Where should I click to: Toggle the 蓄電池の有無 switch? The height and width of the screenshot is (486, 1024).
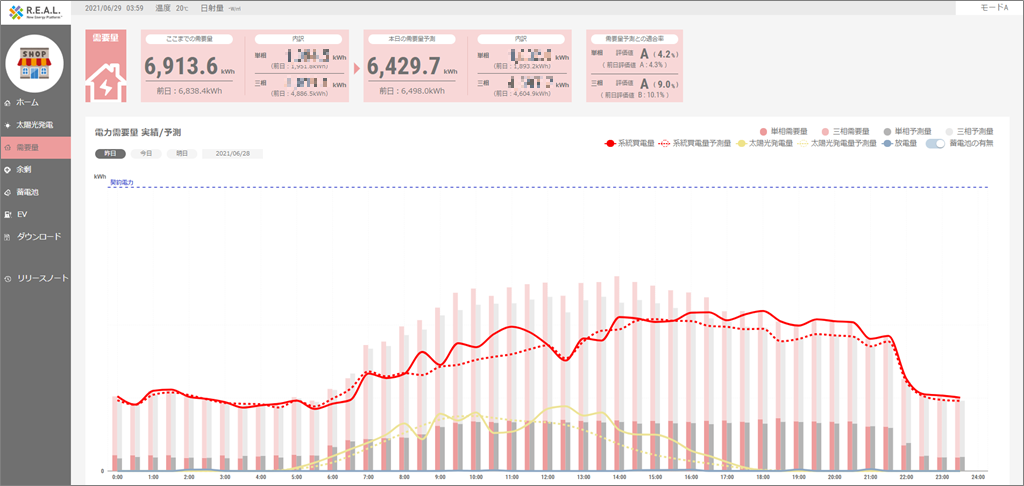click(935, 144)
